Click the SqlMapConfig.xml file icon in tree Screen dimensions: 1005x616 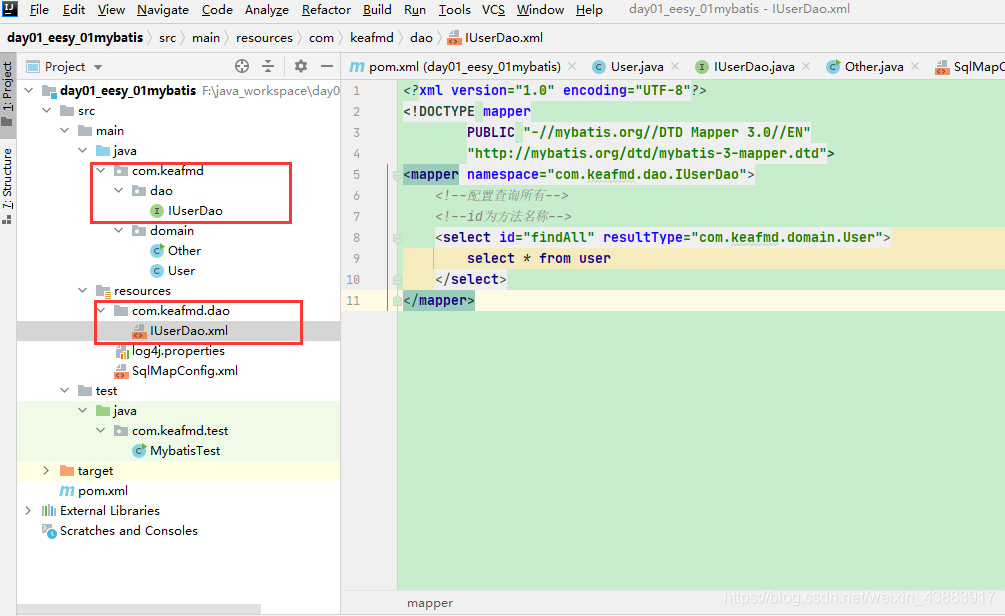[121, 371]
